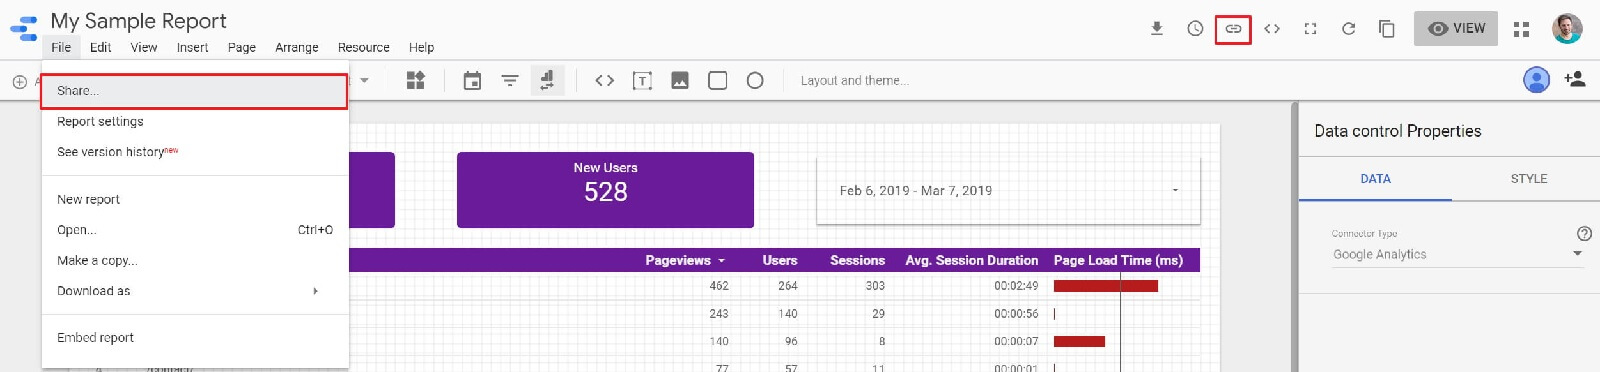The height and width of the screenshot is (372, 1600).
Task: Choose Embed report from the menu
Action: [x=195, y=338]
